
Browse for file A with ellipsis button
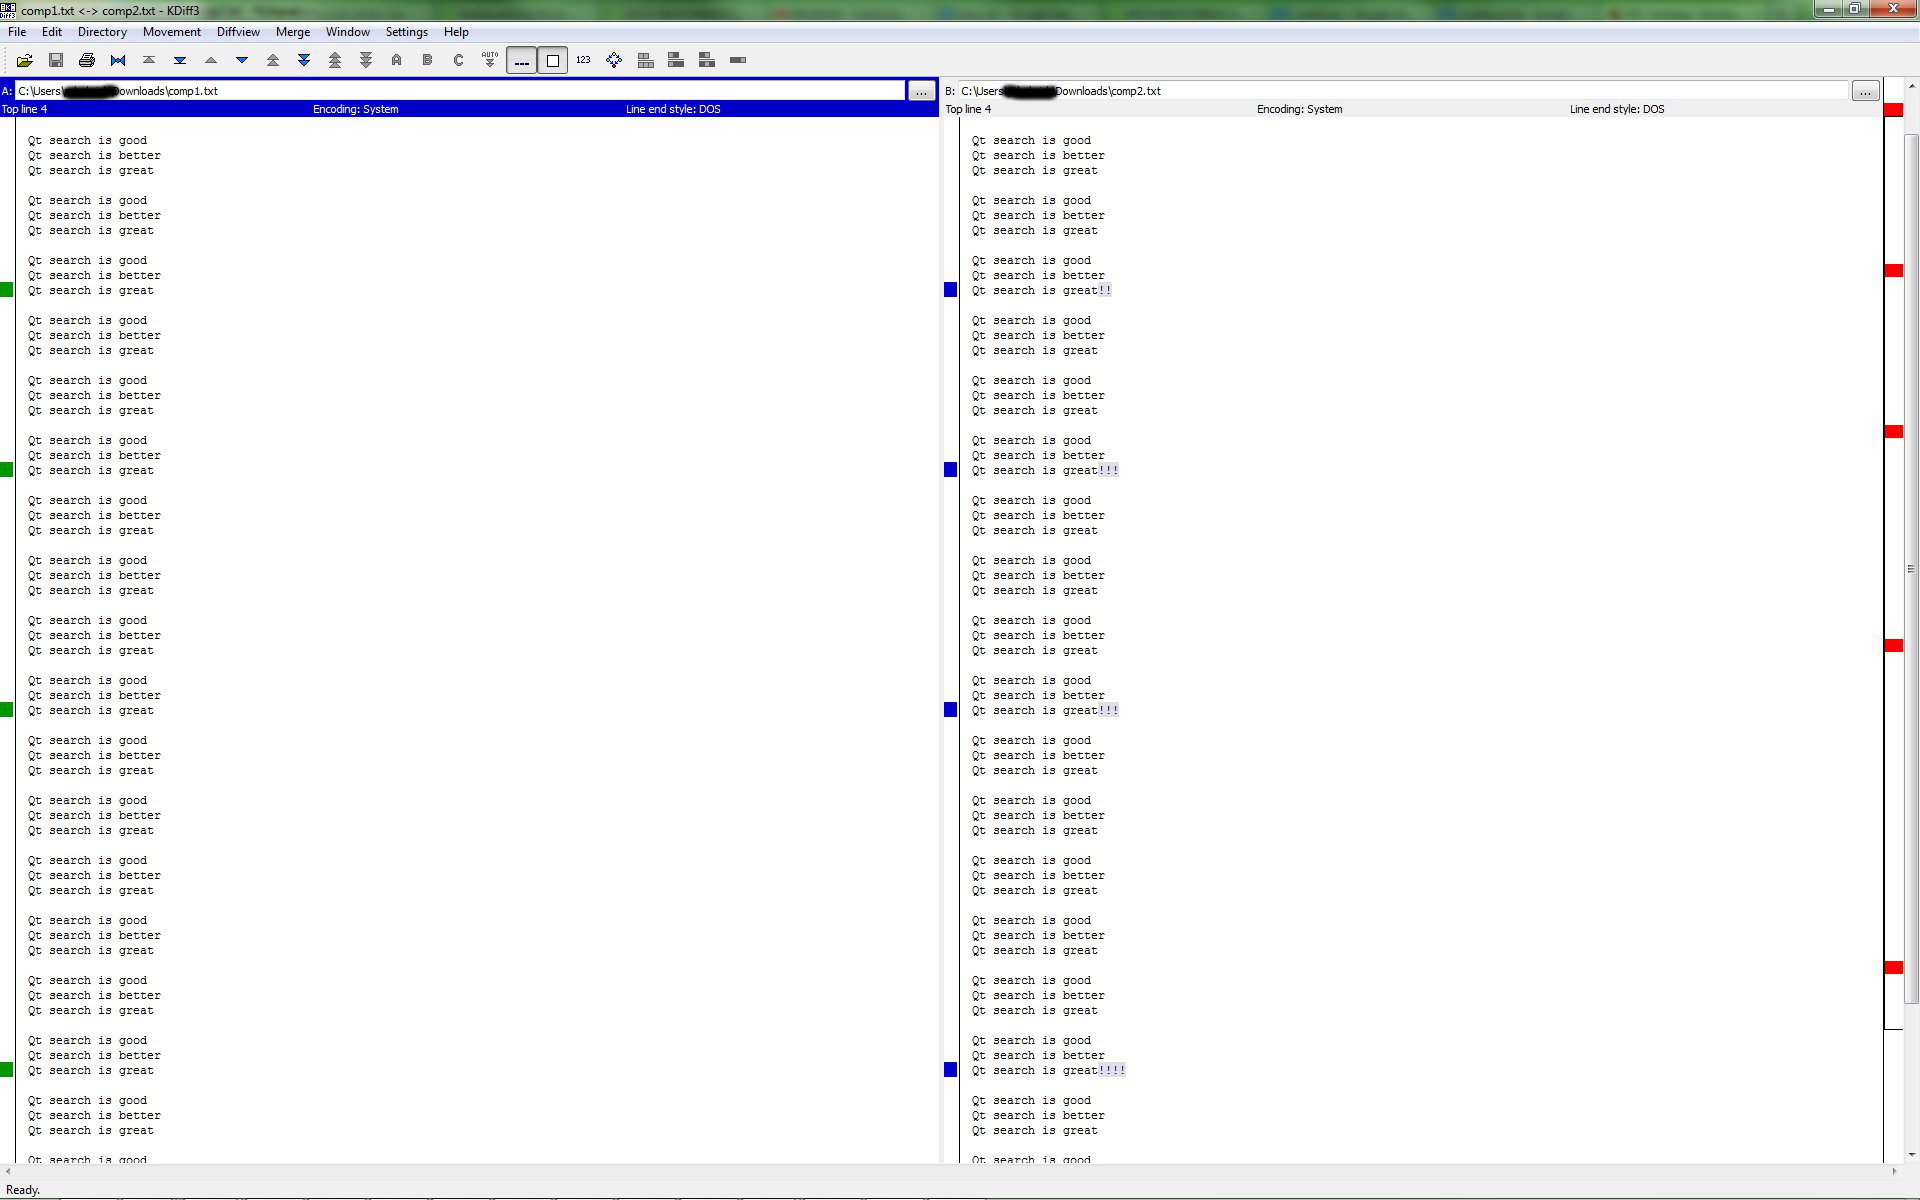pos(921,91)
